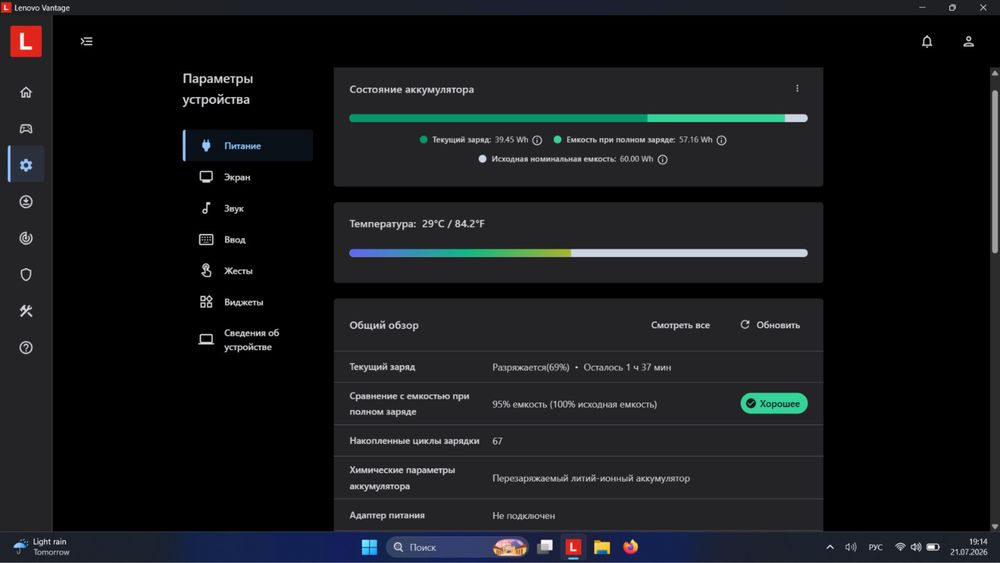Open the System update download icon
This screenshot has height=563, width=1000.
(26, 201)
